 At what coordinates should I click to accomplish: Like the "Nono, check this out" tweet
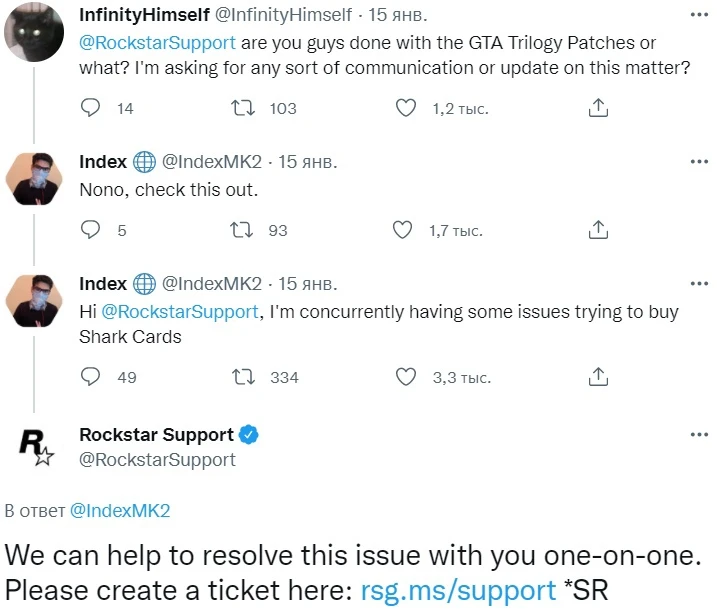[402, 230]
